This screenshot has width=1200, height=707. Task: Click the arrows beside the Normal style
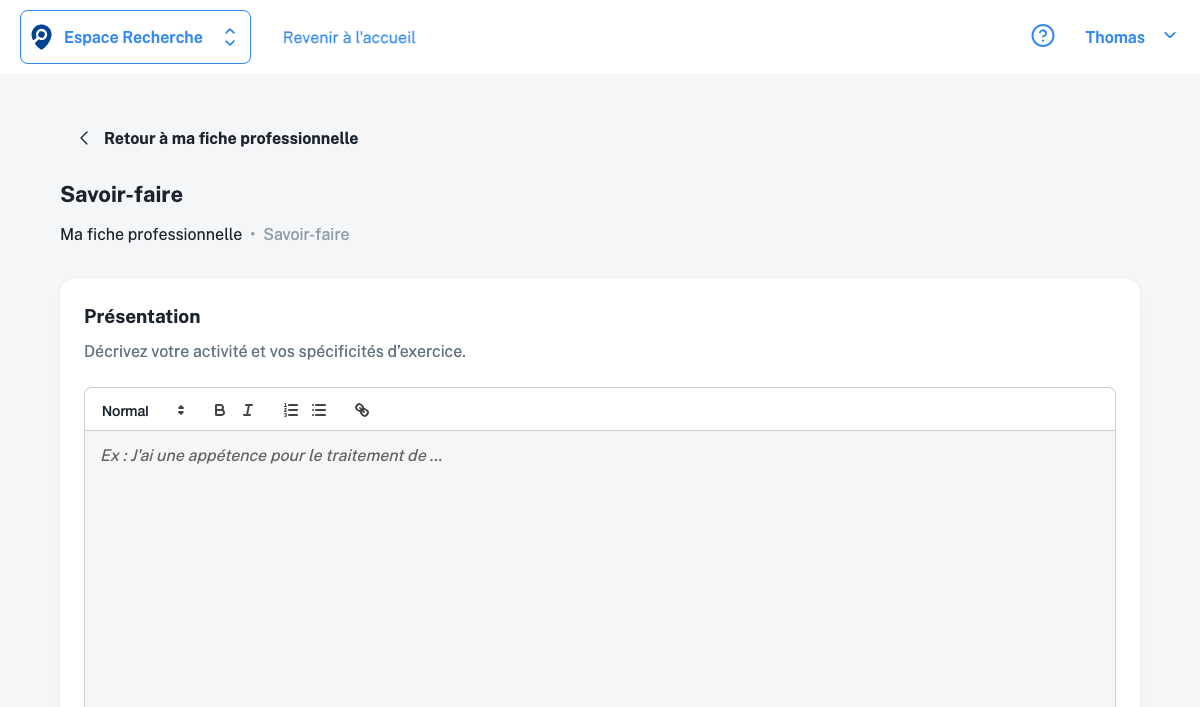point(181,410)
